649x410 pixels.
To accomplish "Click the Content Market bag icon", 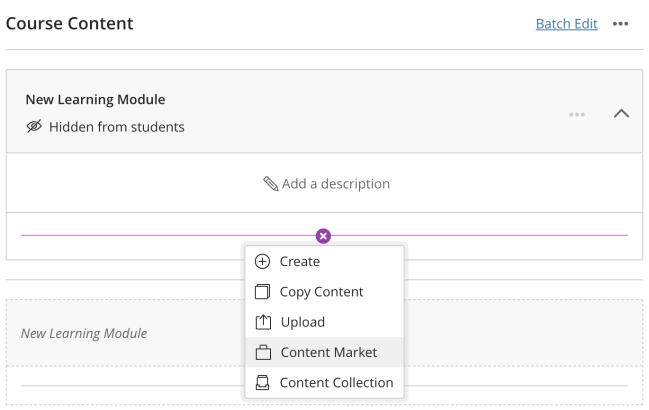I will tap(263, 352).
